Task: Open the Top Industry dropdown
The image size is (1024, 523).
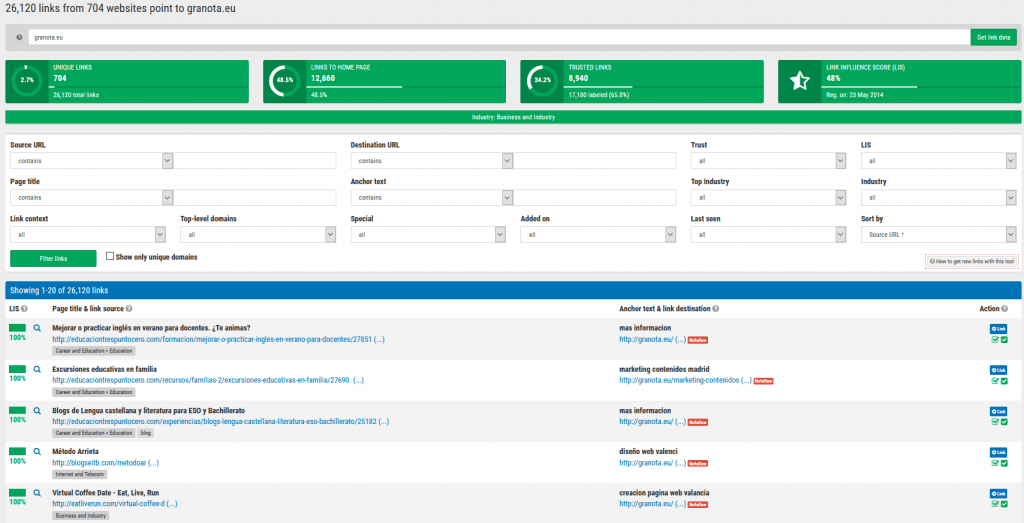Action: point(769,197)
